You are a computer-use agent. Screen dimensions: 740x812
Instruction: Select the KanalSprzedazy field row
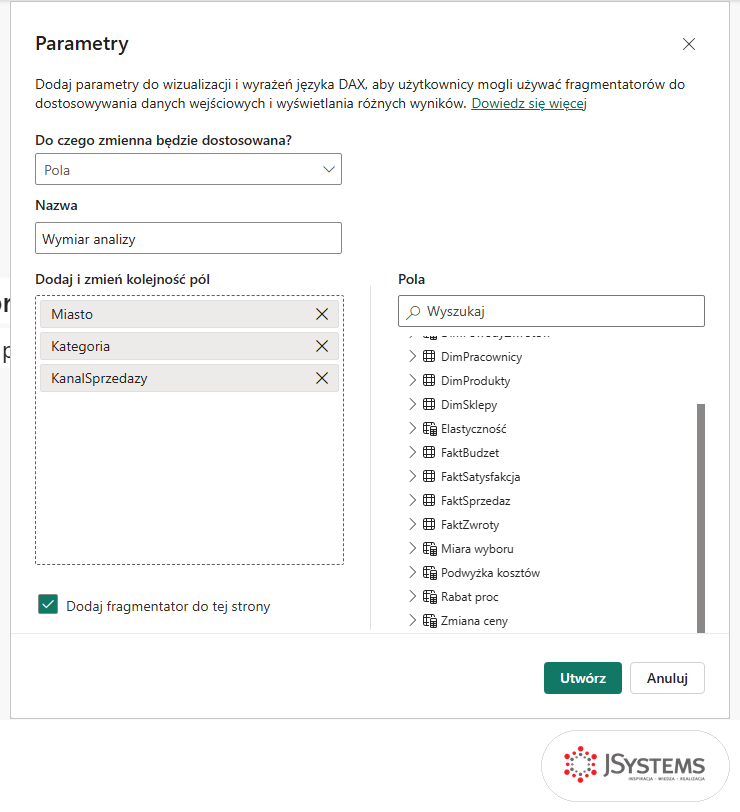pyautogui.click(x=190, y=379)
